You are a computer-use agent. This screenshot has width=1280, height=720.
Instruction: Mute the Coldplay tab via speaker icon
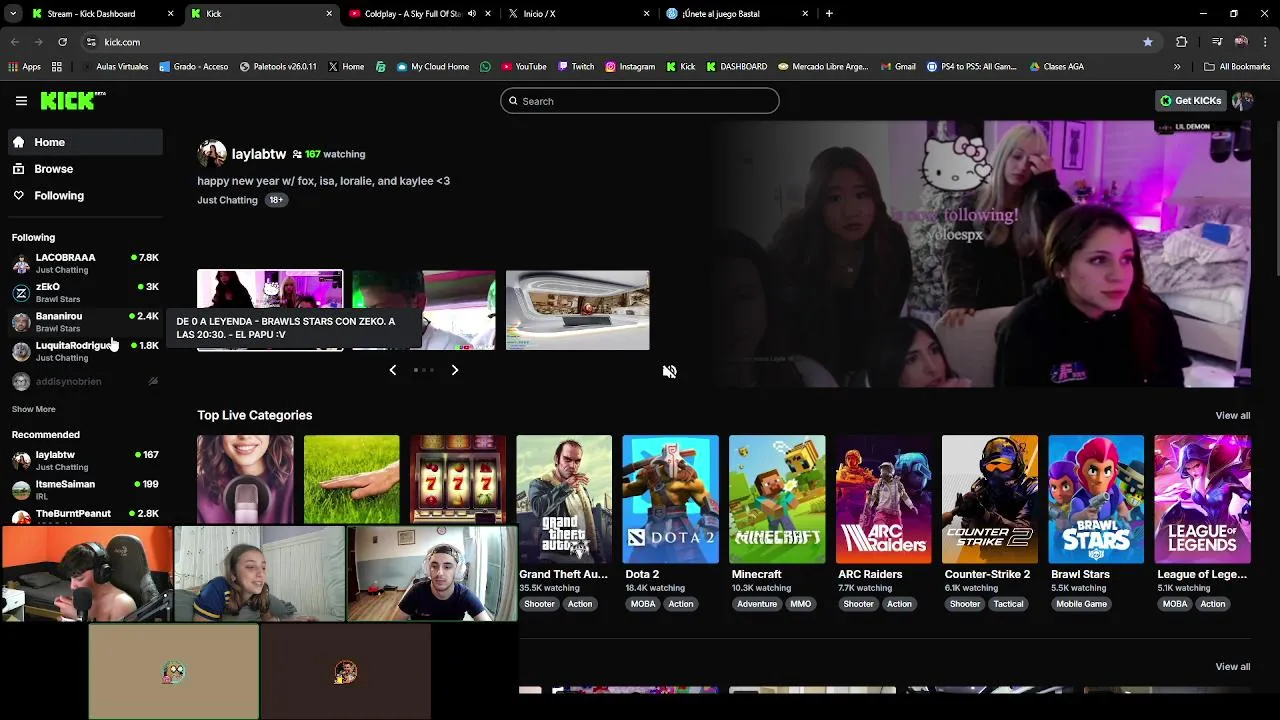[472, 14]
